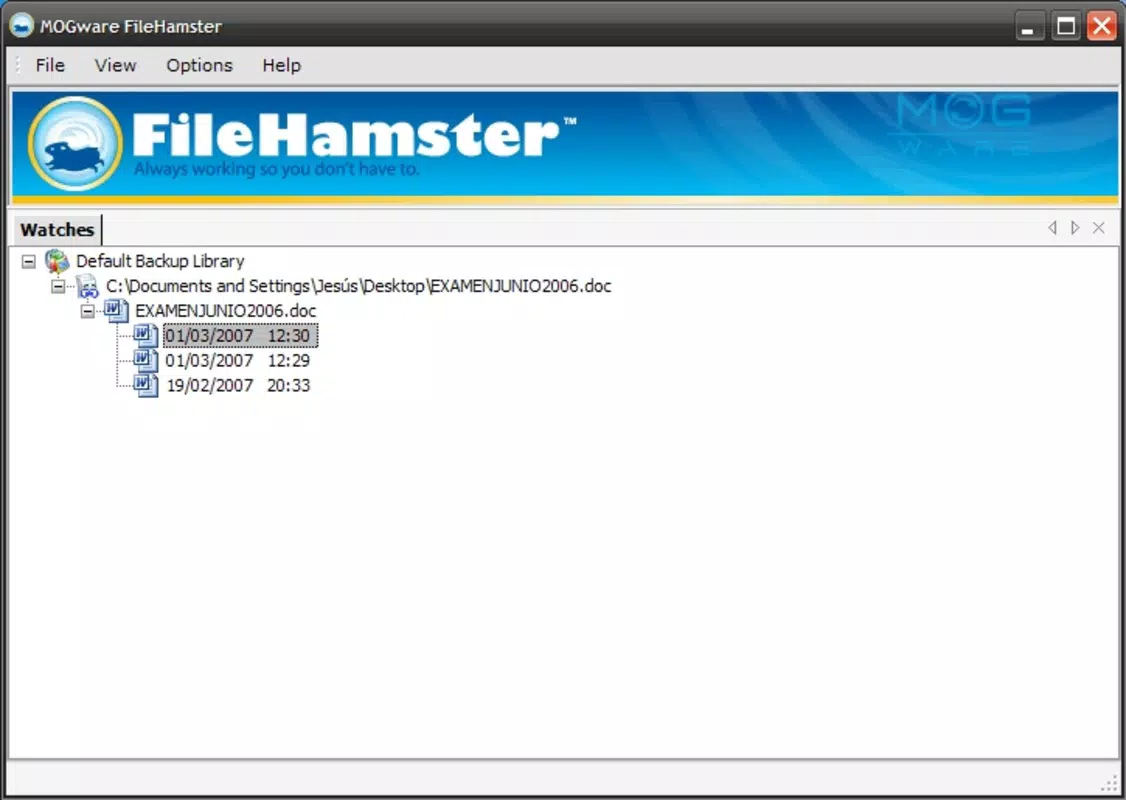Viewport: 1126px width, 800px height.
Task: Select revision 01/03/2007 12:29
Action: (238, 361)
